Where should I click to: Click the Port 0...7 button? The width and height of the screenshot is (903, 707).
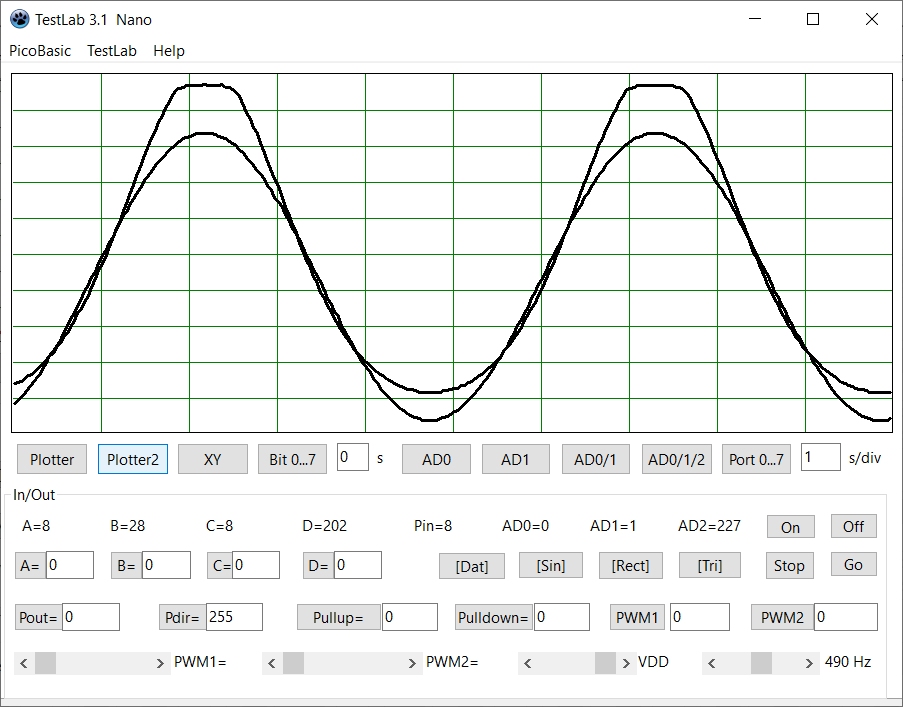coord(756,459)
